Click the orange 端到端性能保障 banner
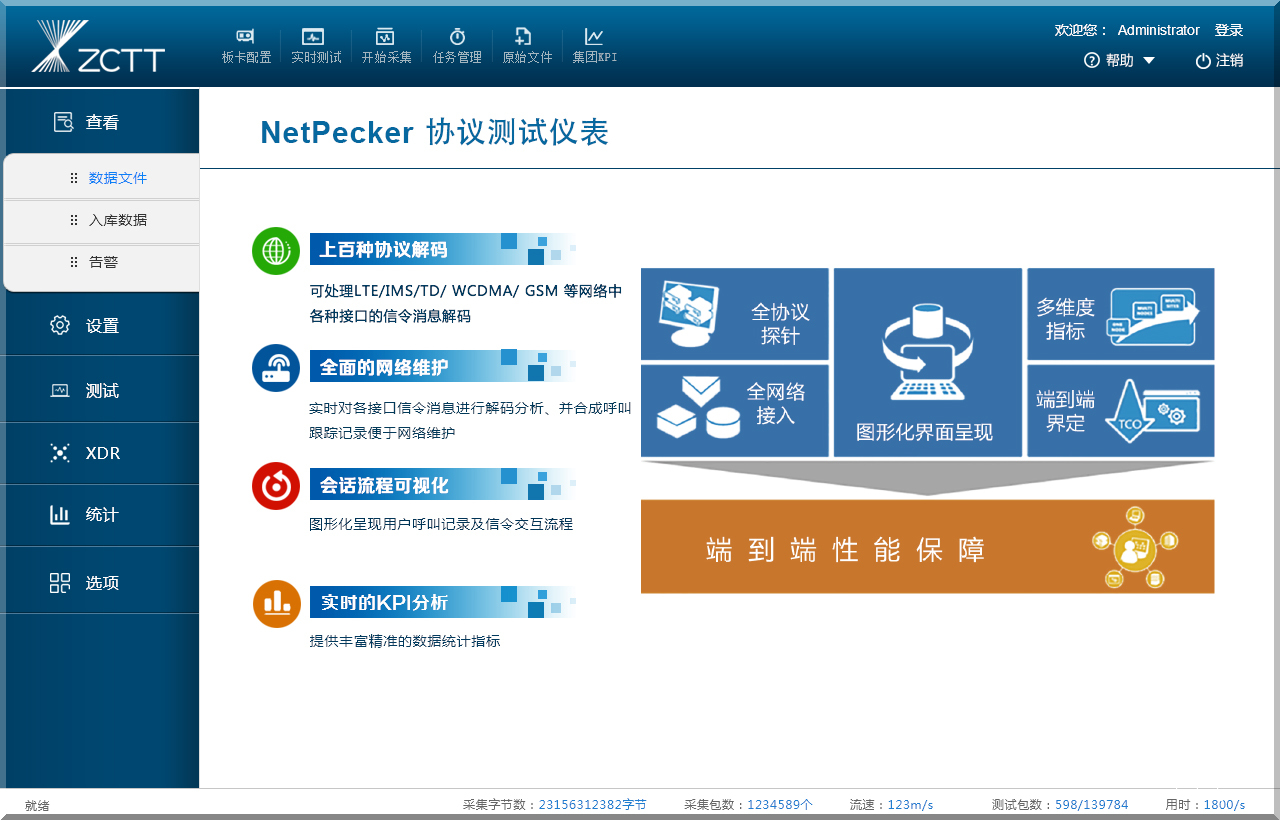Image resolution: width=1280 pixels, height=820 pixels. coord(926,547)
